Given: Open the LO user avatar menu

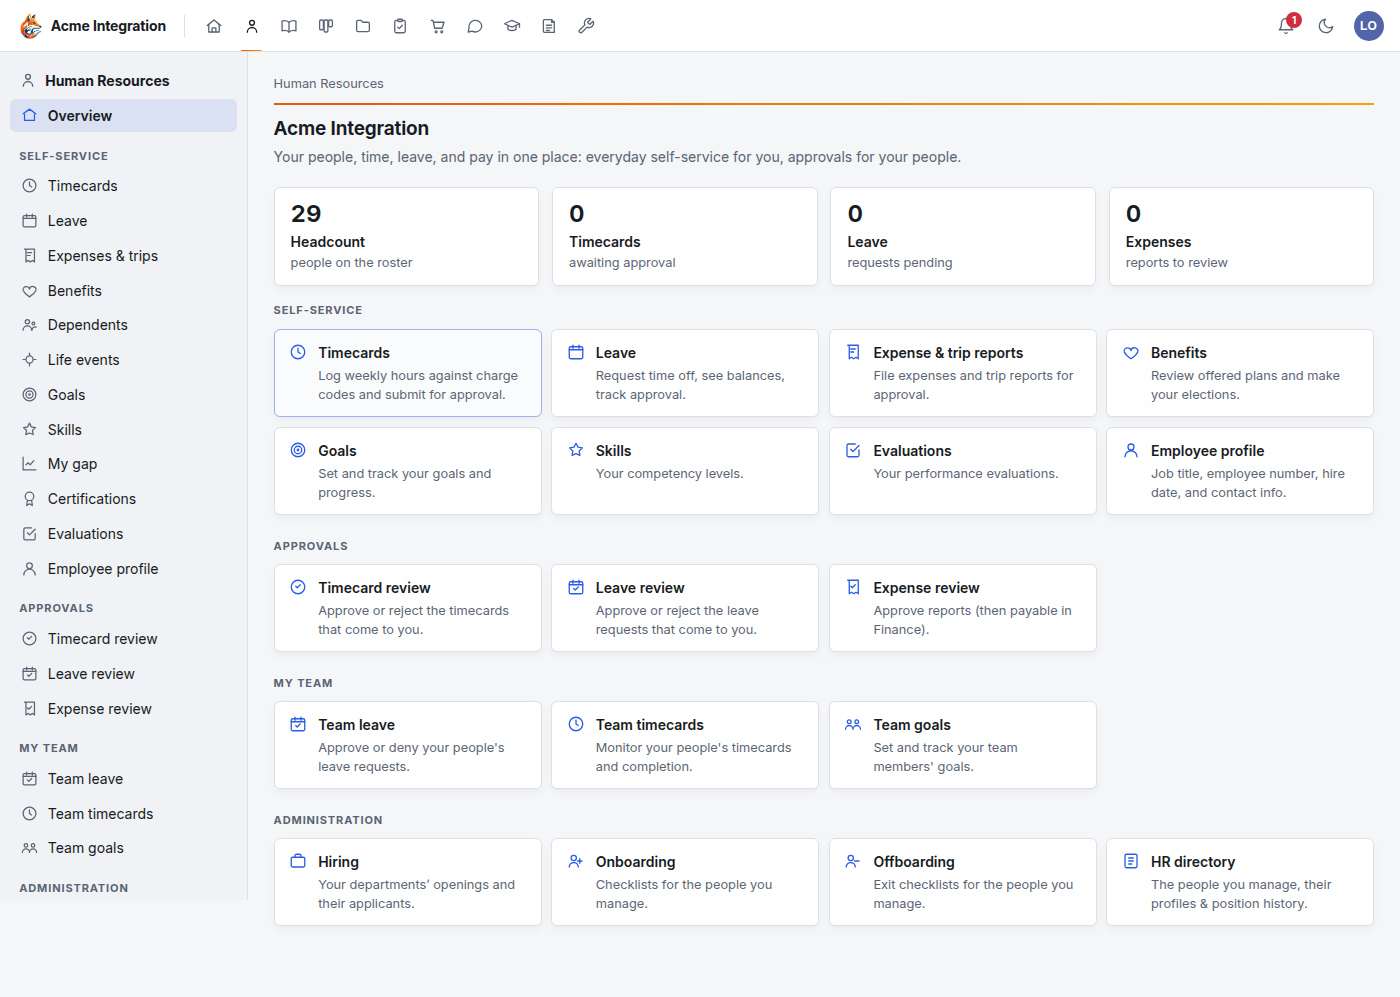Looking at the screenshot, I should click(x=1368, y=26).
